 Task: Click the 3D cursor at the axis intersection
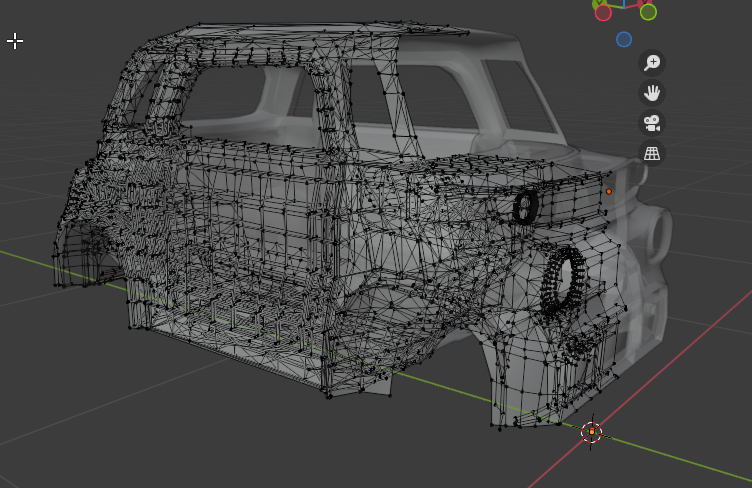(591, 432)
